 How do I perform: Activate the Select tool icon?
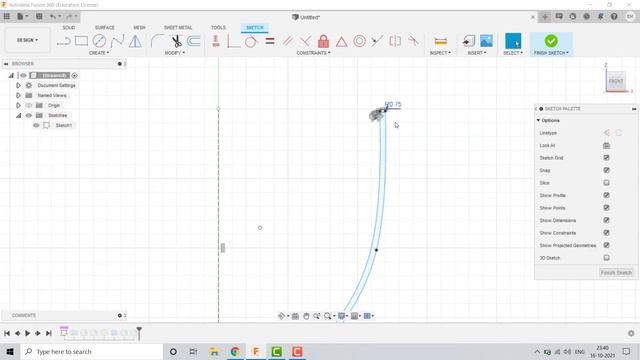[x=513, y=41]
